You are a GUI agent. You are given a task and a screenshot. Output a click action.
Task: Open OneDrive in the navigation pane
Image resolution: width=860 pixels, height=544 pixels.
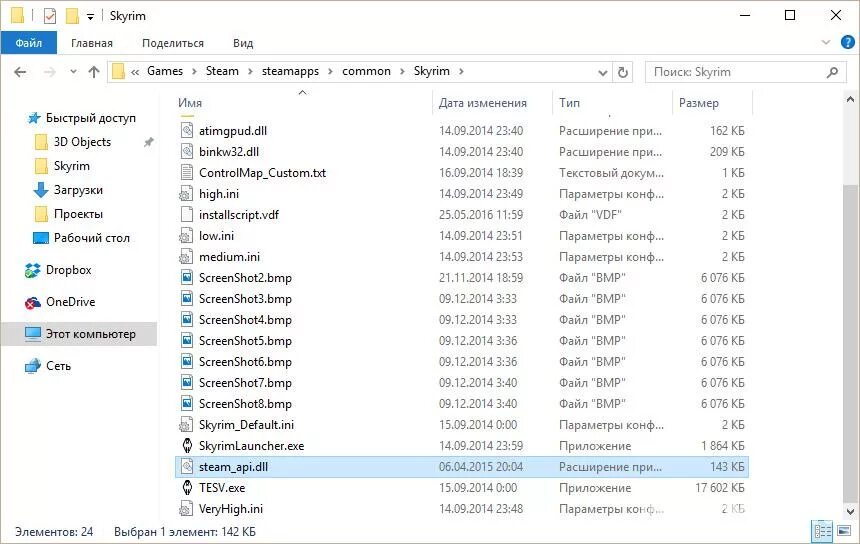[70, 302]
